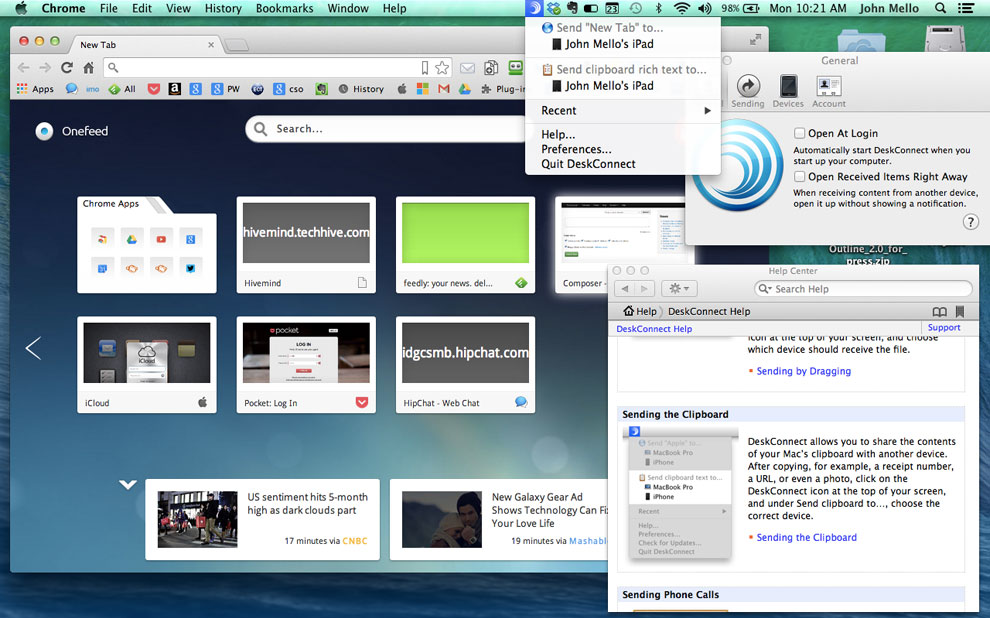Open the Devices pane in DeskConnect preferences

click(788, 91)
